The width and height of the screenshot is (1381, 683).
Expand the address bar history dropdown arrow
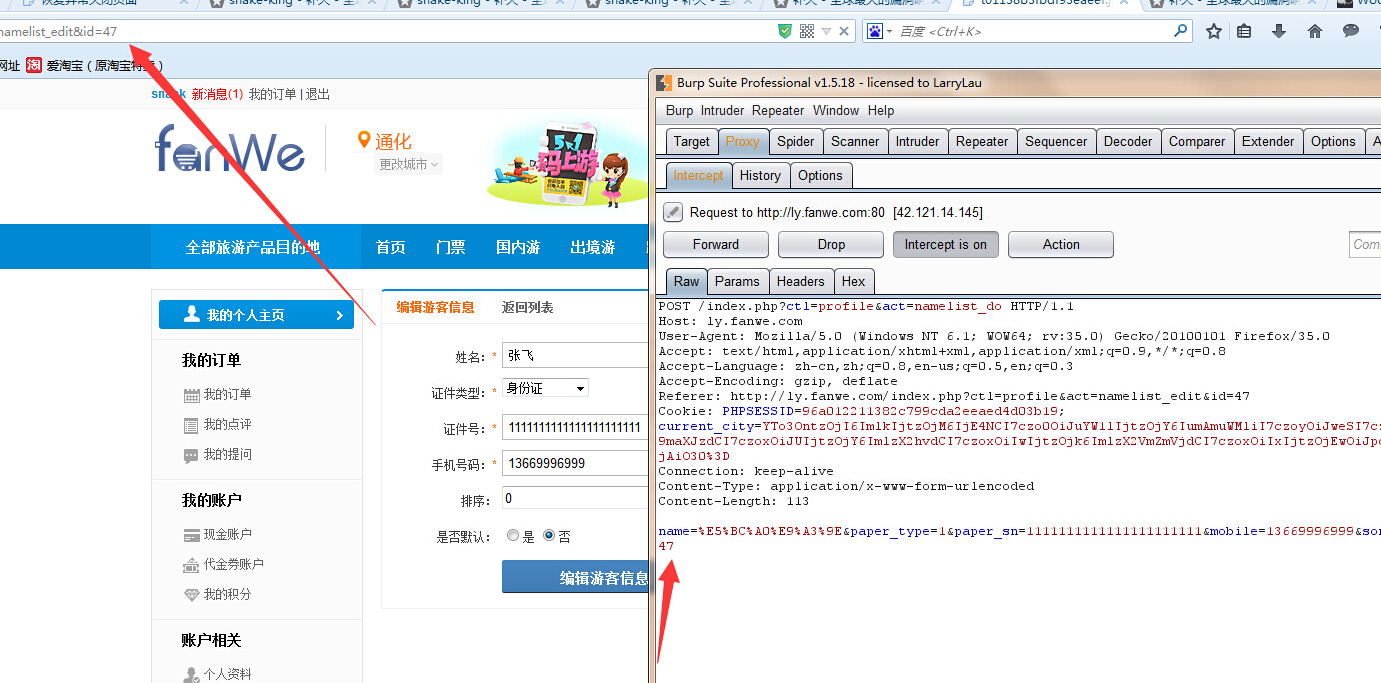click(827, 32)
